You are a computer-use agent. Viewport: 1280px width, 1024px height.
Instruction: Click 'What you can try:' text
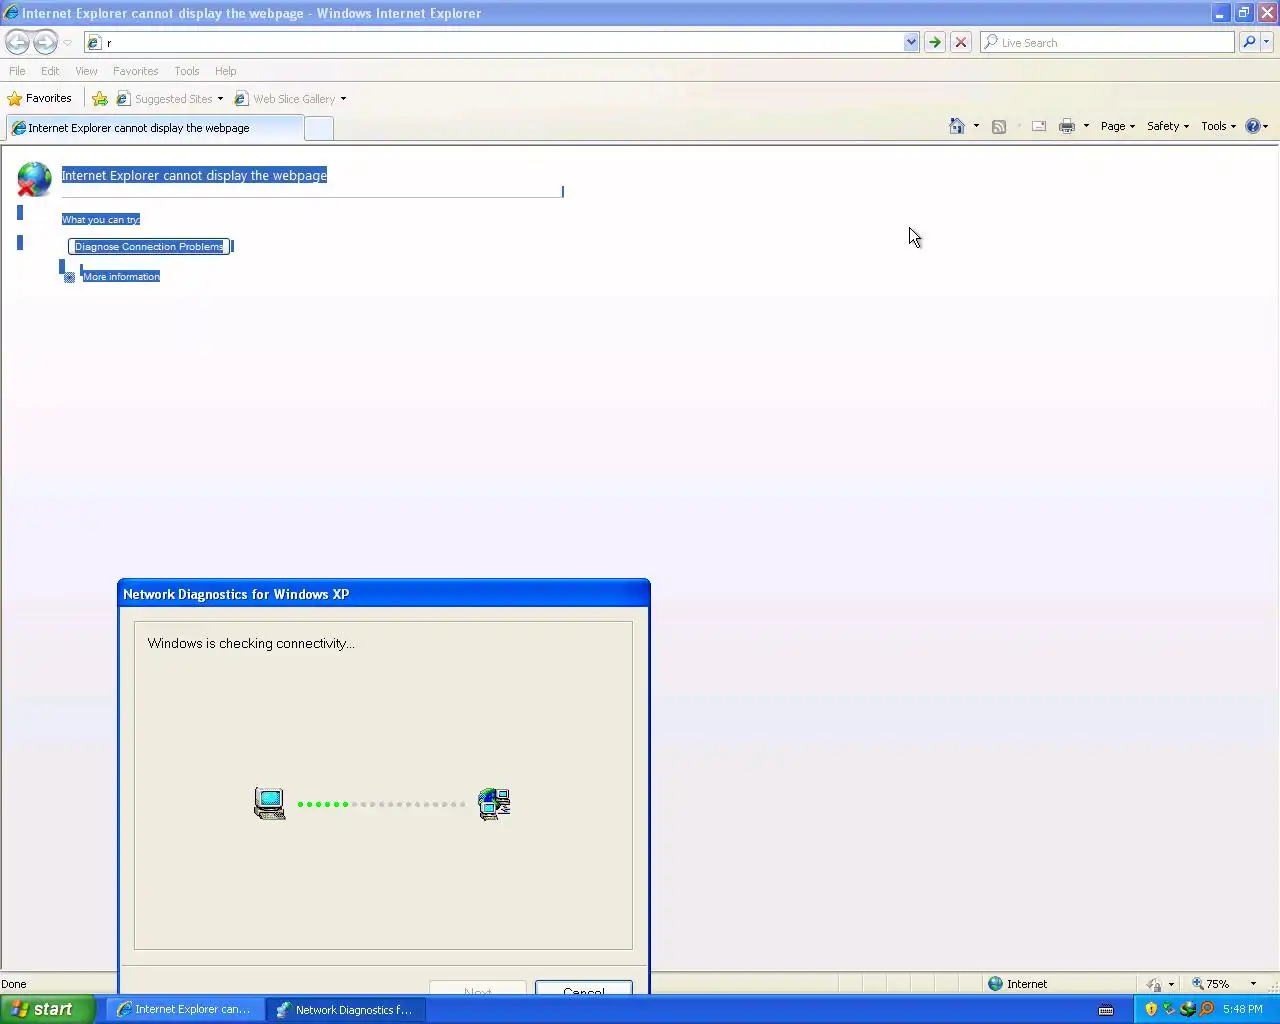101,219
